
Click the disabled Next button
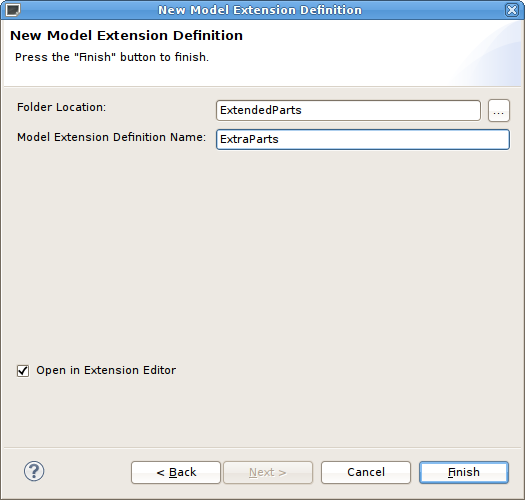coord(268,472)
